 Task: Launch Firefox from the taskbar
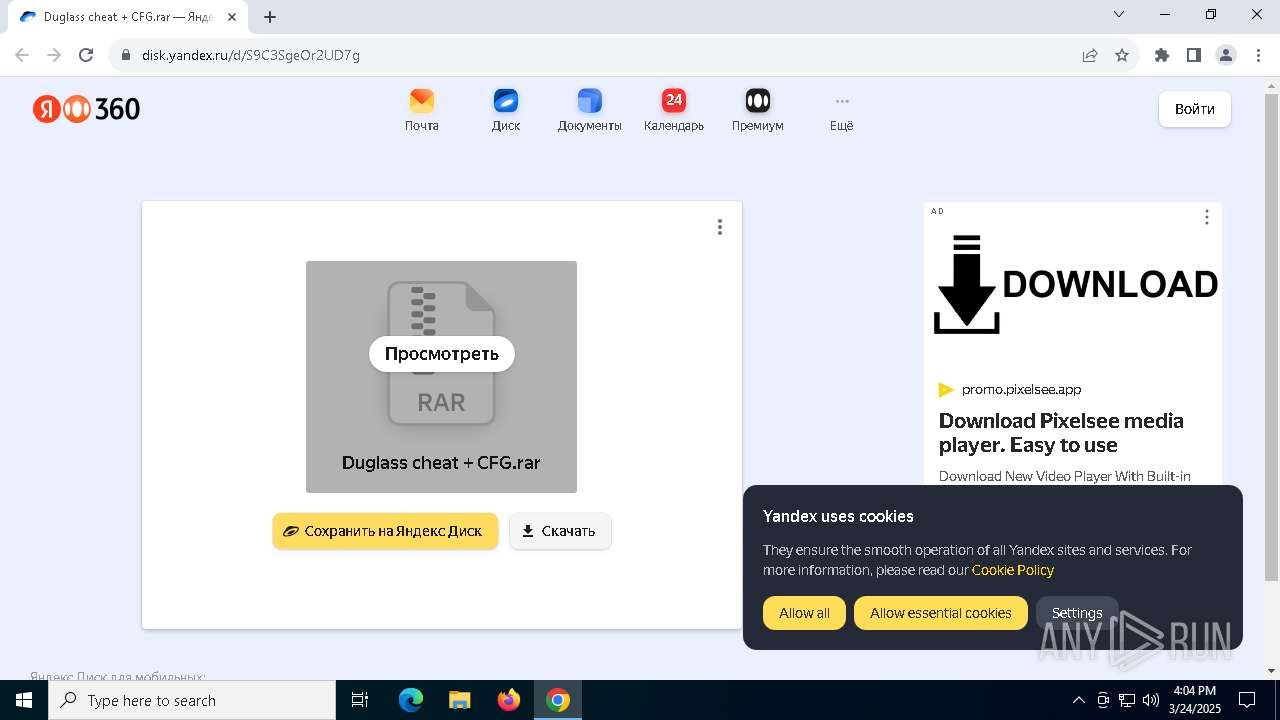[x=508, y=700]
